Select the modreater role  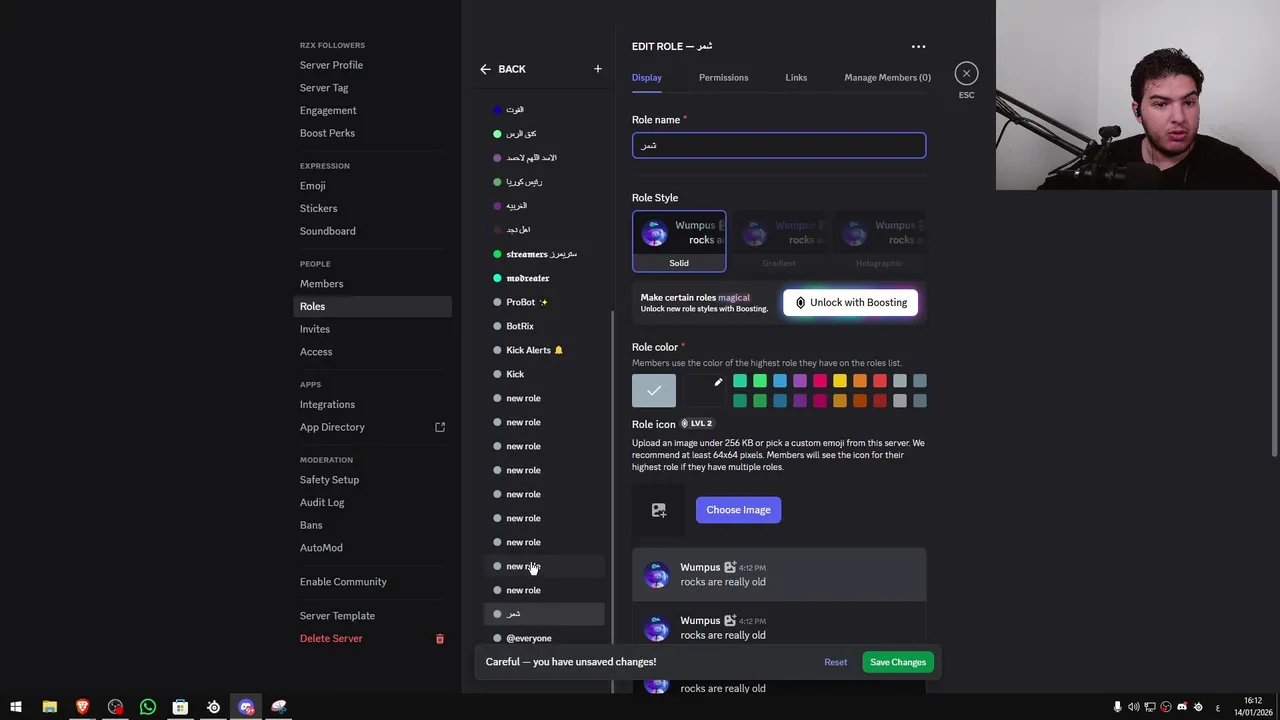pyautogui.click(x=545, y=278)
